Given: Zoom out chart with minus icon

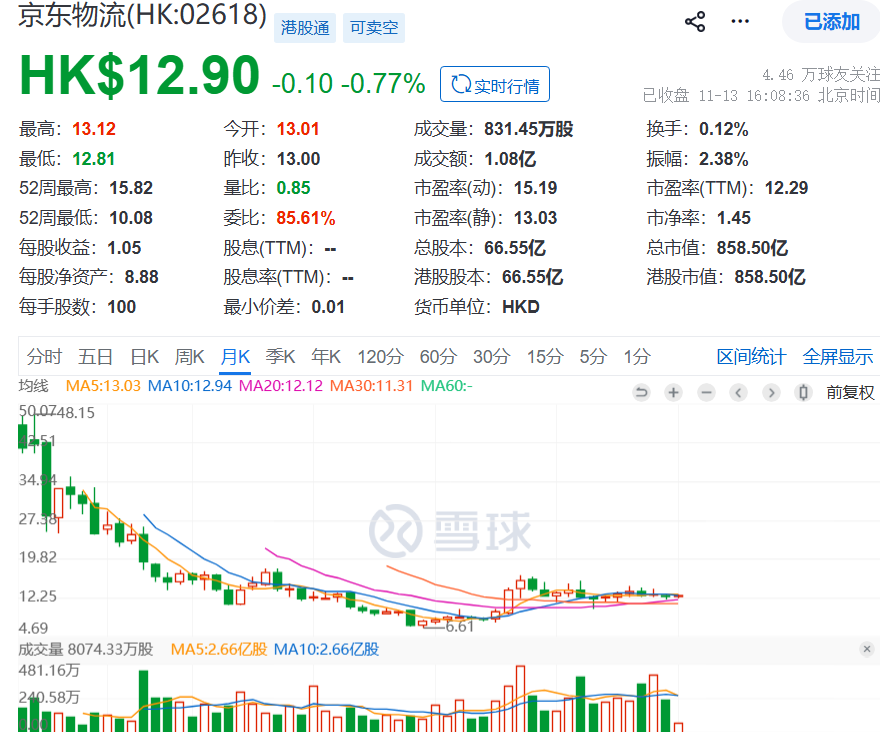Looking at the screenshot, I should click(707, 392).
